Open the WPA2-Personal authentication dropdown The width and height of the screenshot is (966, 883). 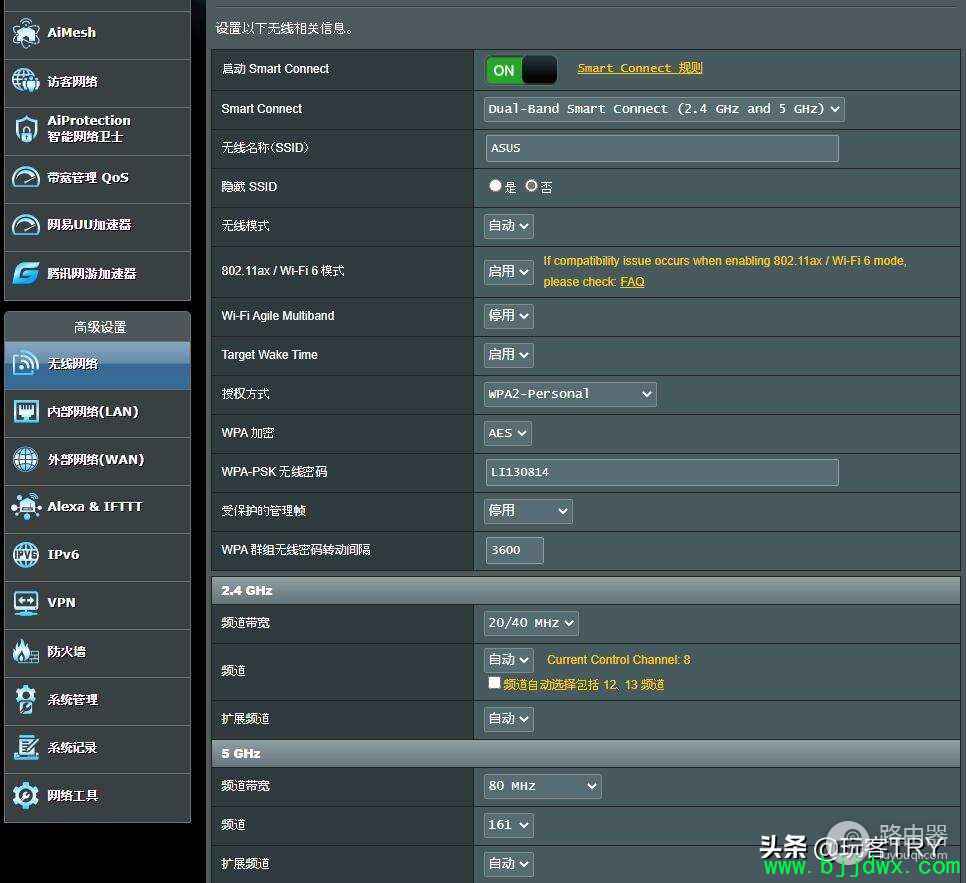pos(570,394)
